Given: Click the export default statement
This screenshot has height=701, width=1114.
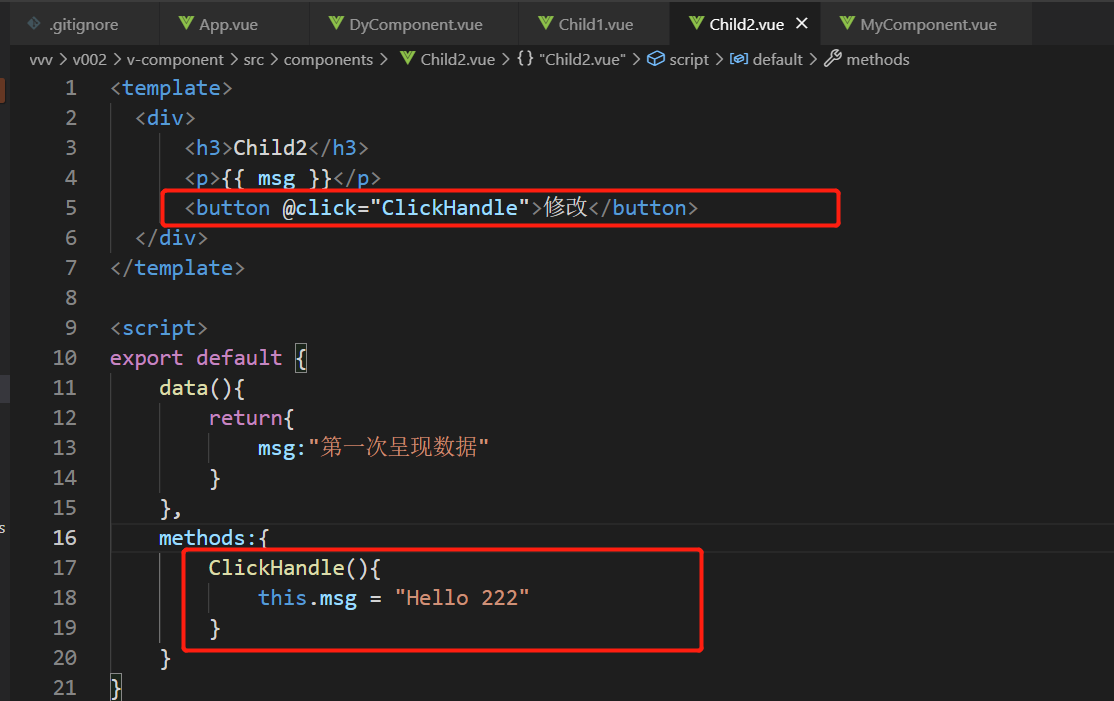Looking at the screenshot, I should pos(196,358).
